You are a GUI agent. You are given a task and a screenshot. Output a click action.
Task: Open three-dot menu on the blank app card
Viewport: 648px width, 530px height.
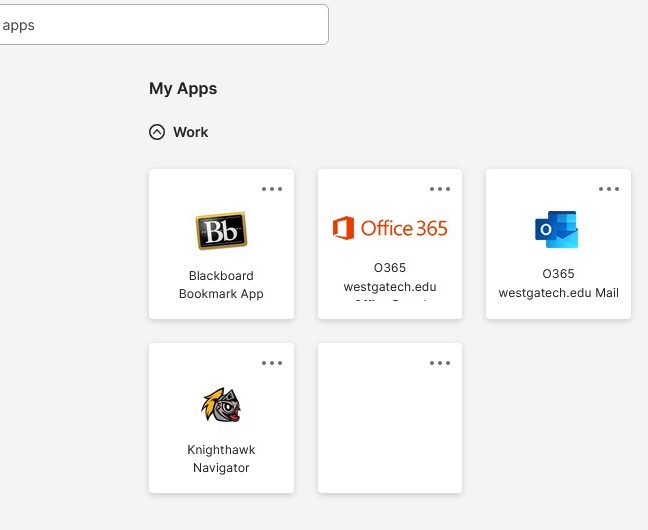pos(440,363)
